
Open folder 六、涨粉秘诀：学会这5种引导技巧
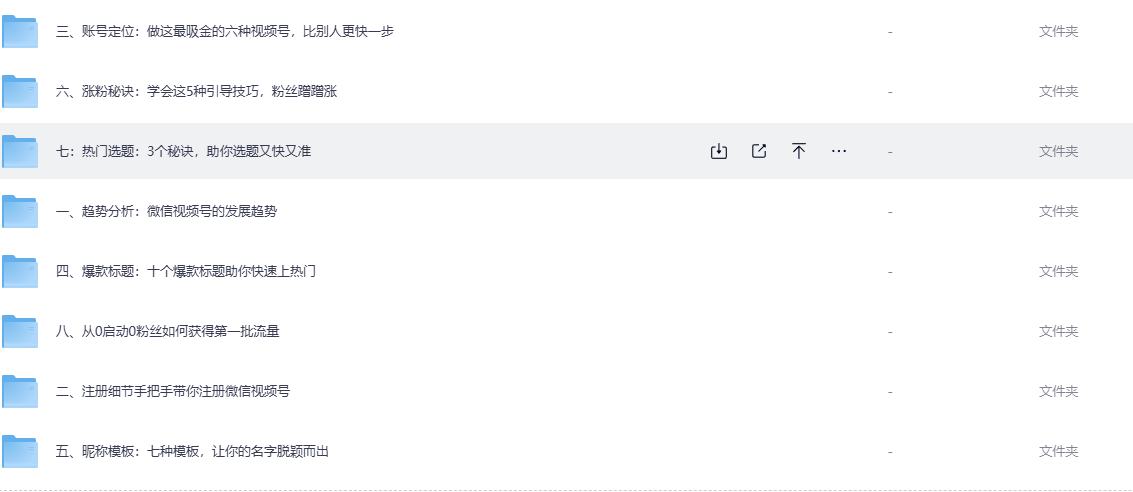[x=197, y=91]
